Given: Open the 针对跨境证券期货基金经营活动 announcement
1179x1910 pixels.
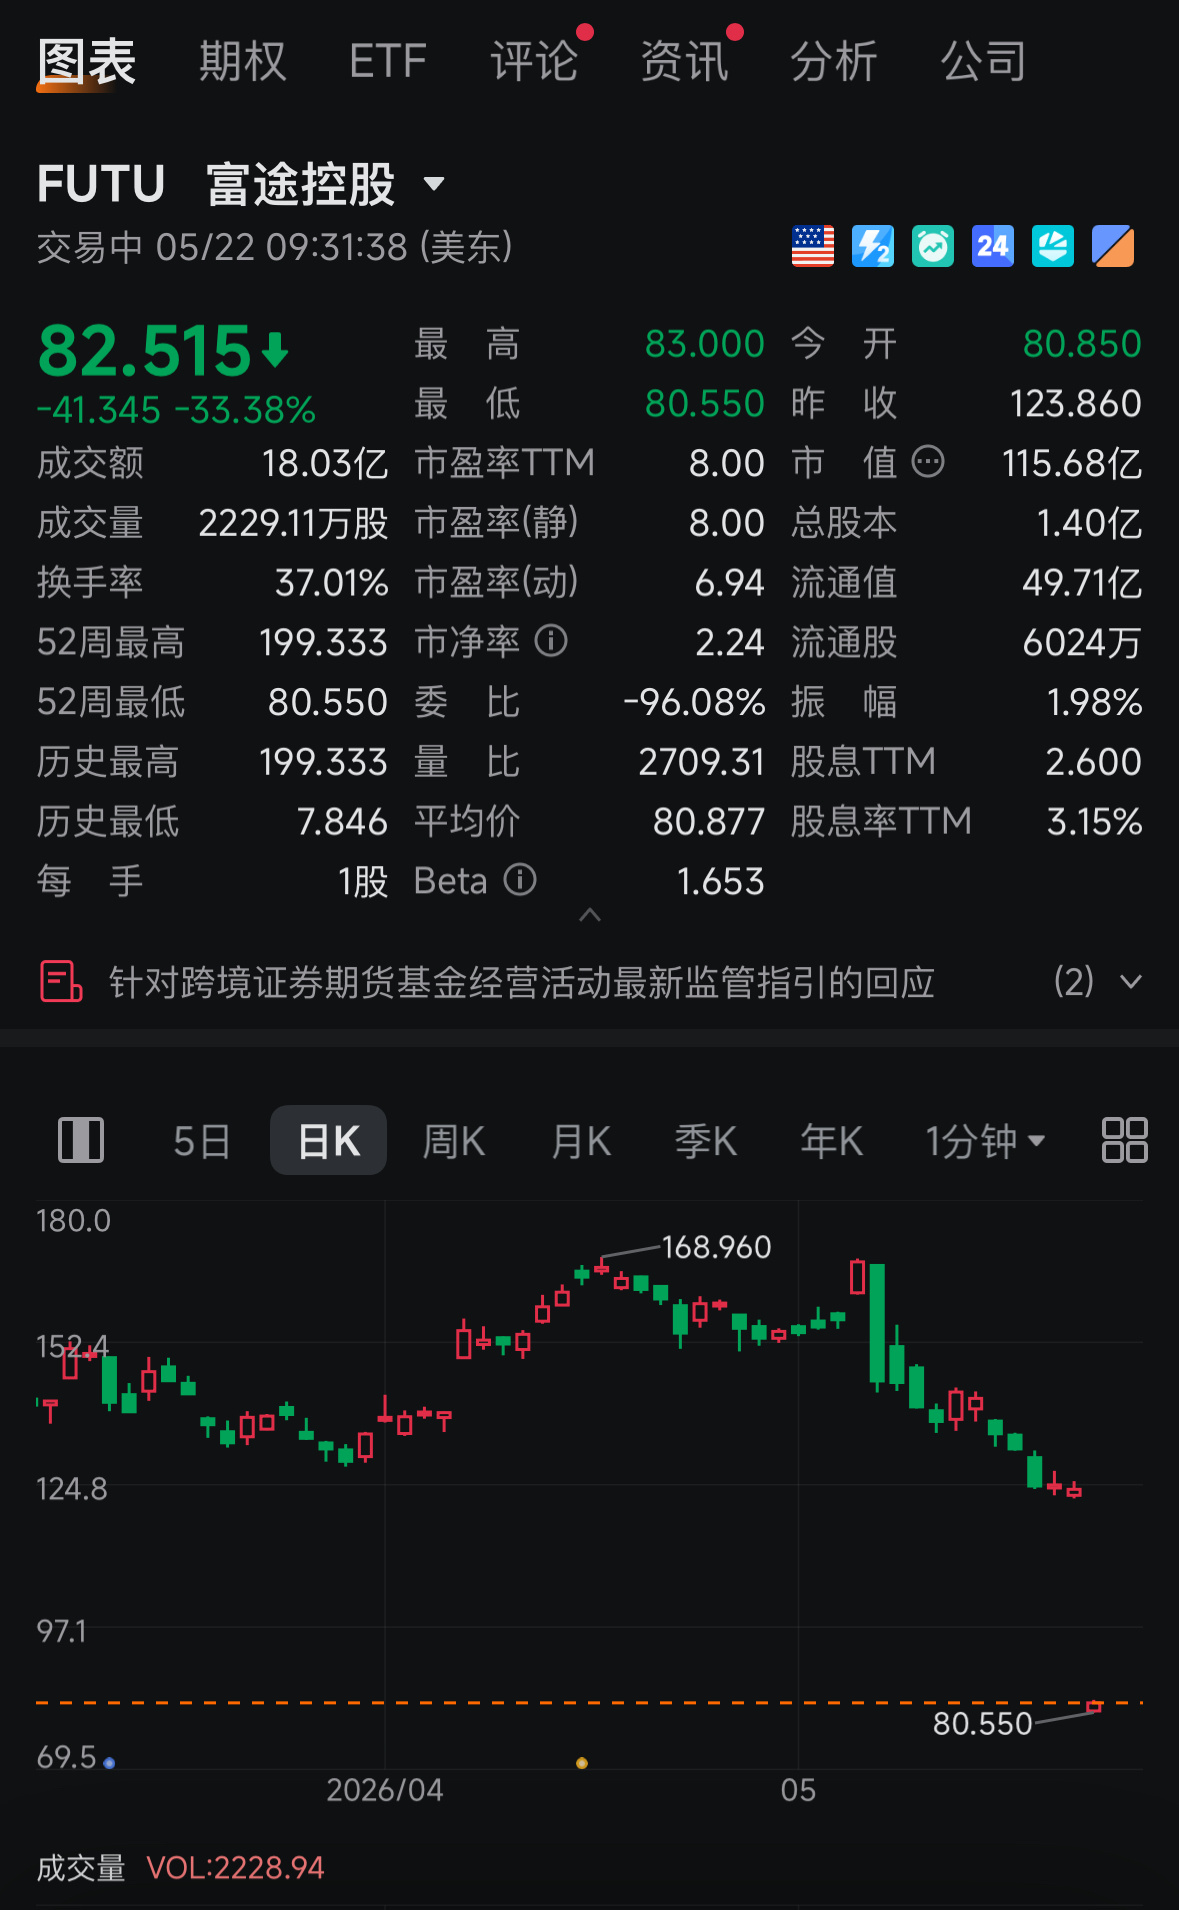Looking at the screenshot, I should pyautogui.click(x=521, y=982).
